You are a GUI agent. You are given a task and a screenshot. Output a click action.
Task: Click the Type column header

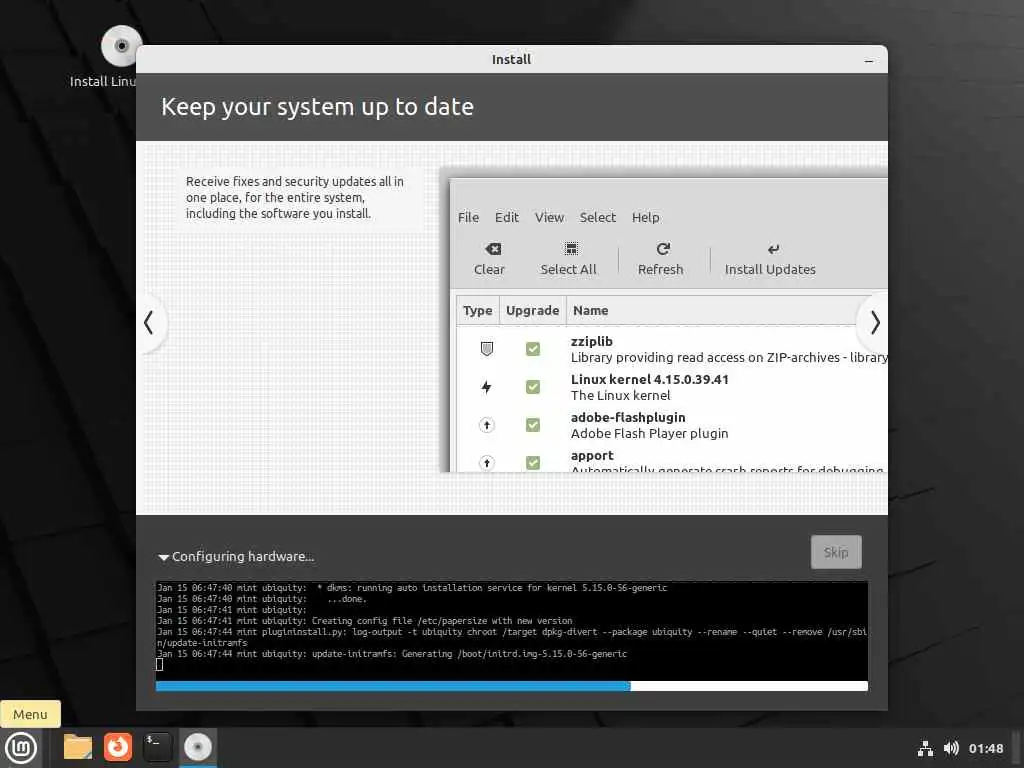477,311
